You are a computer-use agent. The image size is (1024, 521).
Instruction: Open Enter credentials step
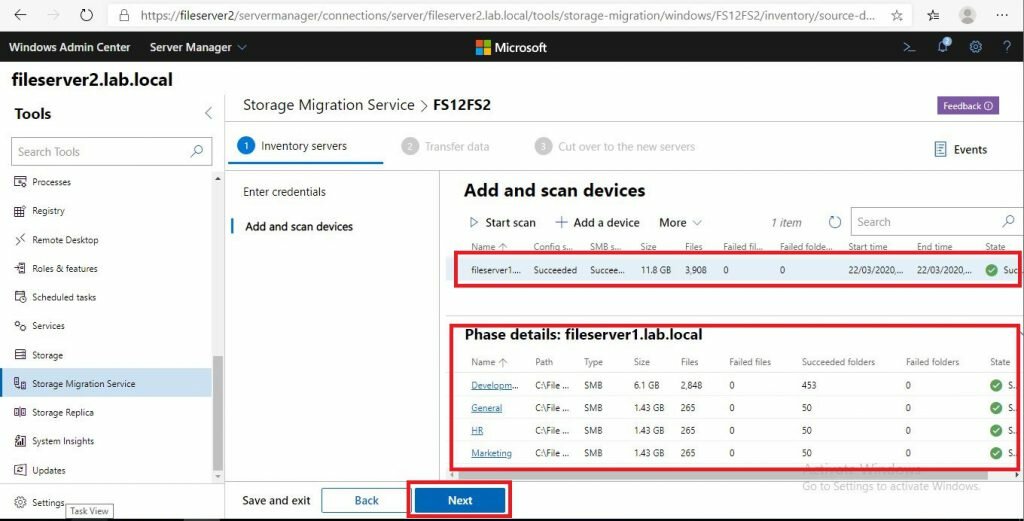[x=284, y=192]
